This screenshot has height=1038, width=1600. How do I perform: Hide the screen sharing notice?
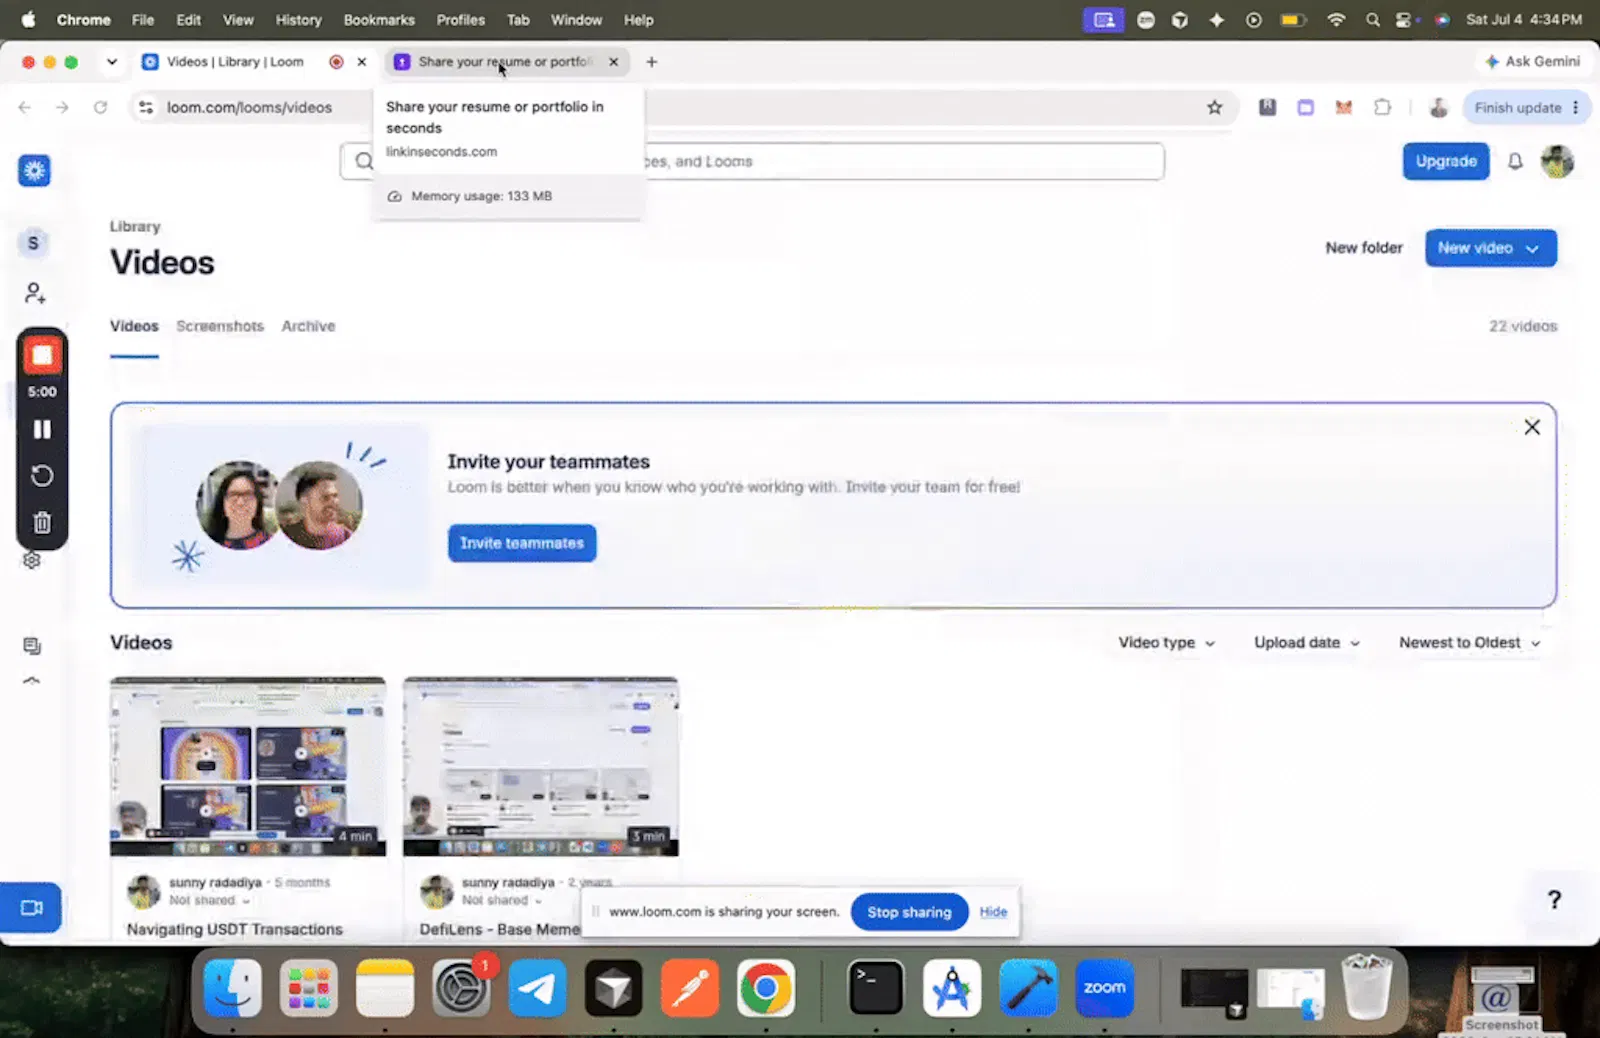(x=993, y=912)
